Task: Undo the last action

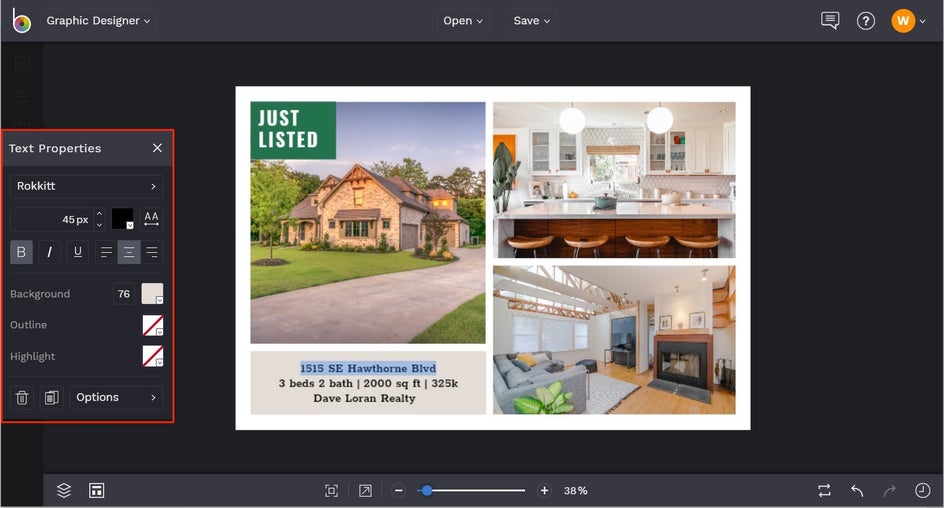Action: pyautogui.click(x=857, y=491)
